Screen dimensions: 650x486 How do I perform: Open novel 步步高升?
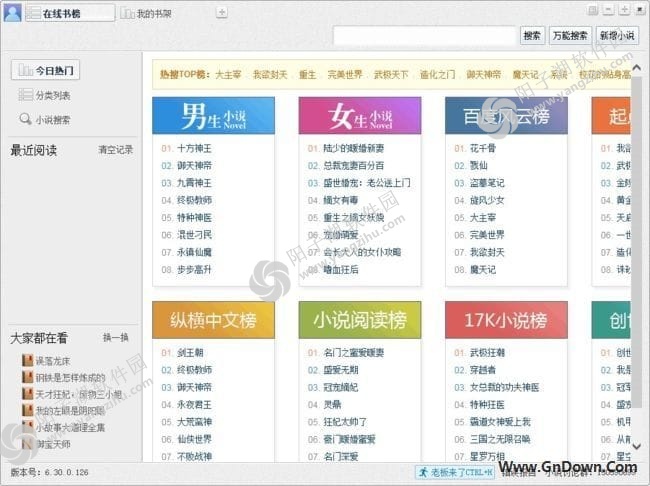194,270
